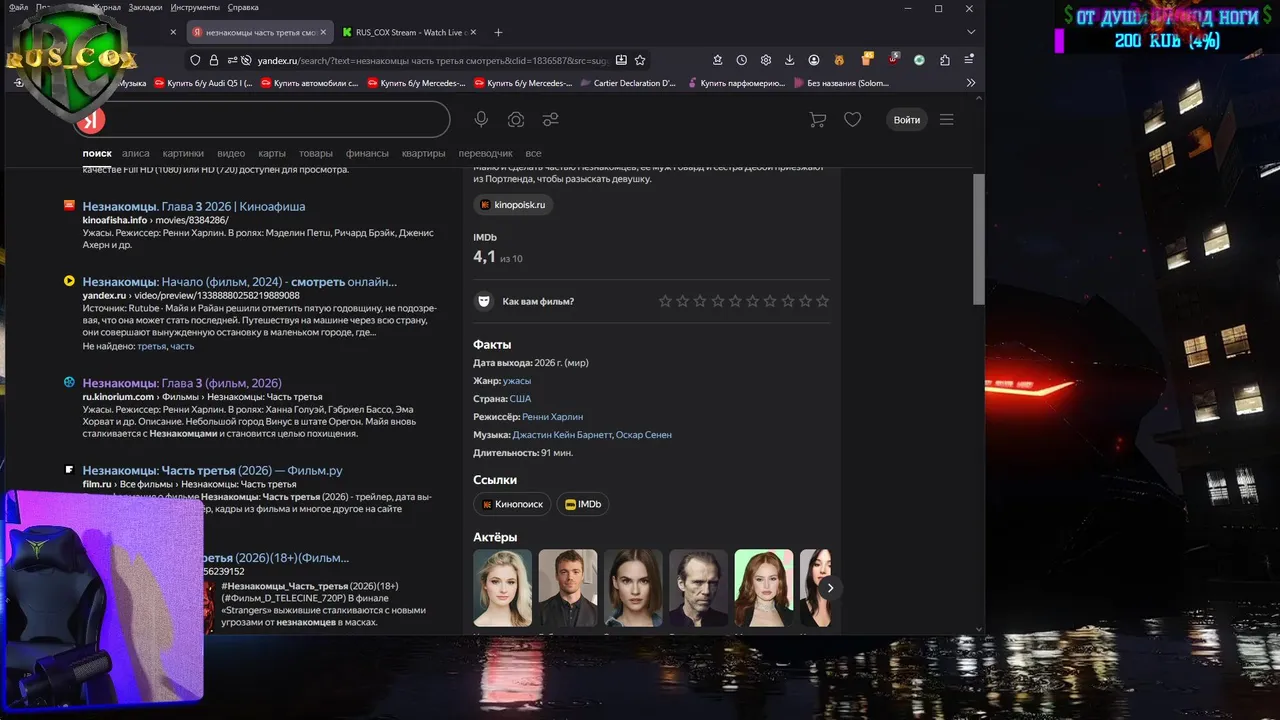Select the алиса search tab
The width and height of the screenshot is (1280, 720).
coord(136,153)
